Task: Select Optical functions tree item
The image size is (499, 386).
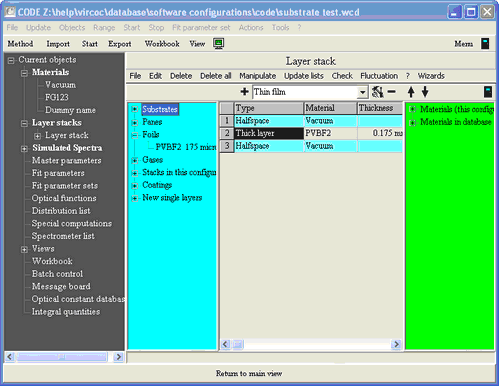Action: click(x=64, y=198)
